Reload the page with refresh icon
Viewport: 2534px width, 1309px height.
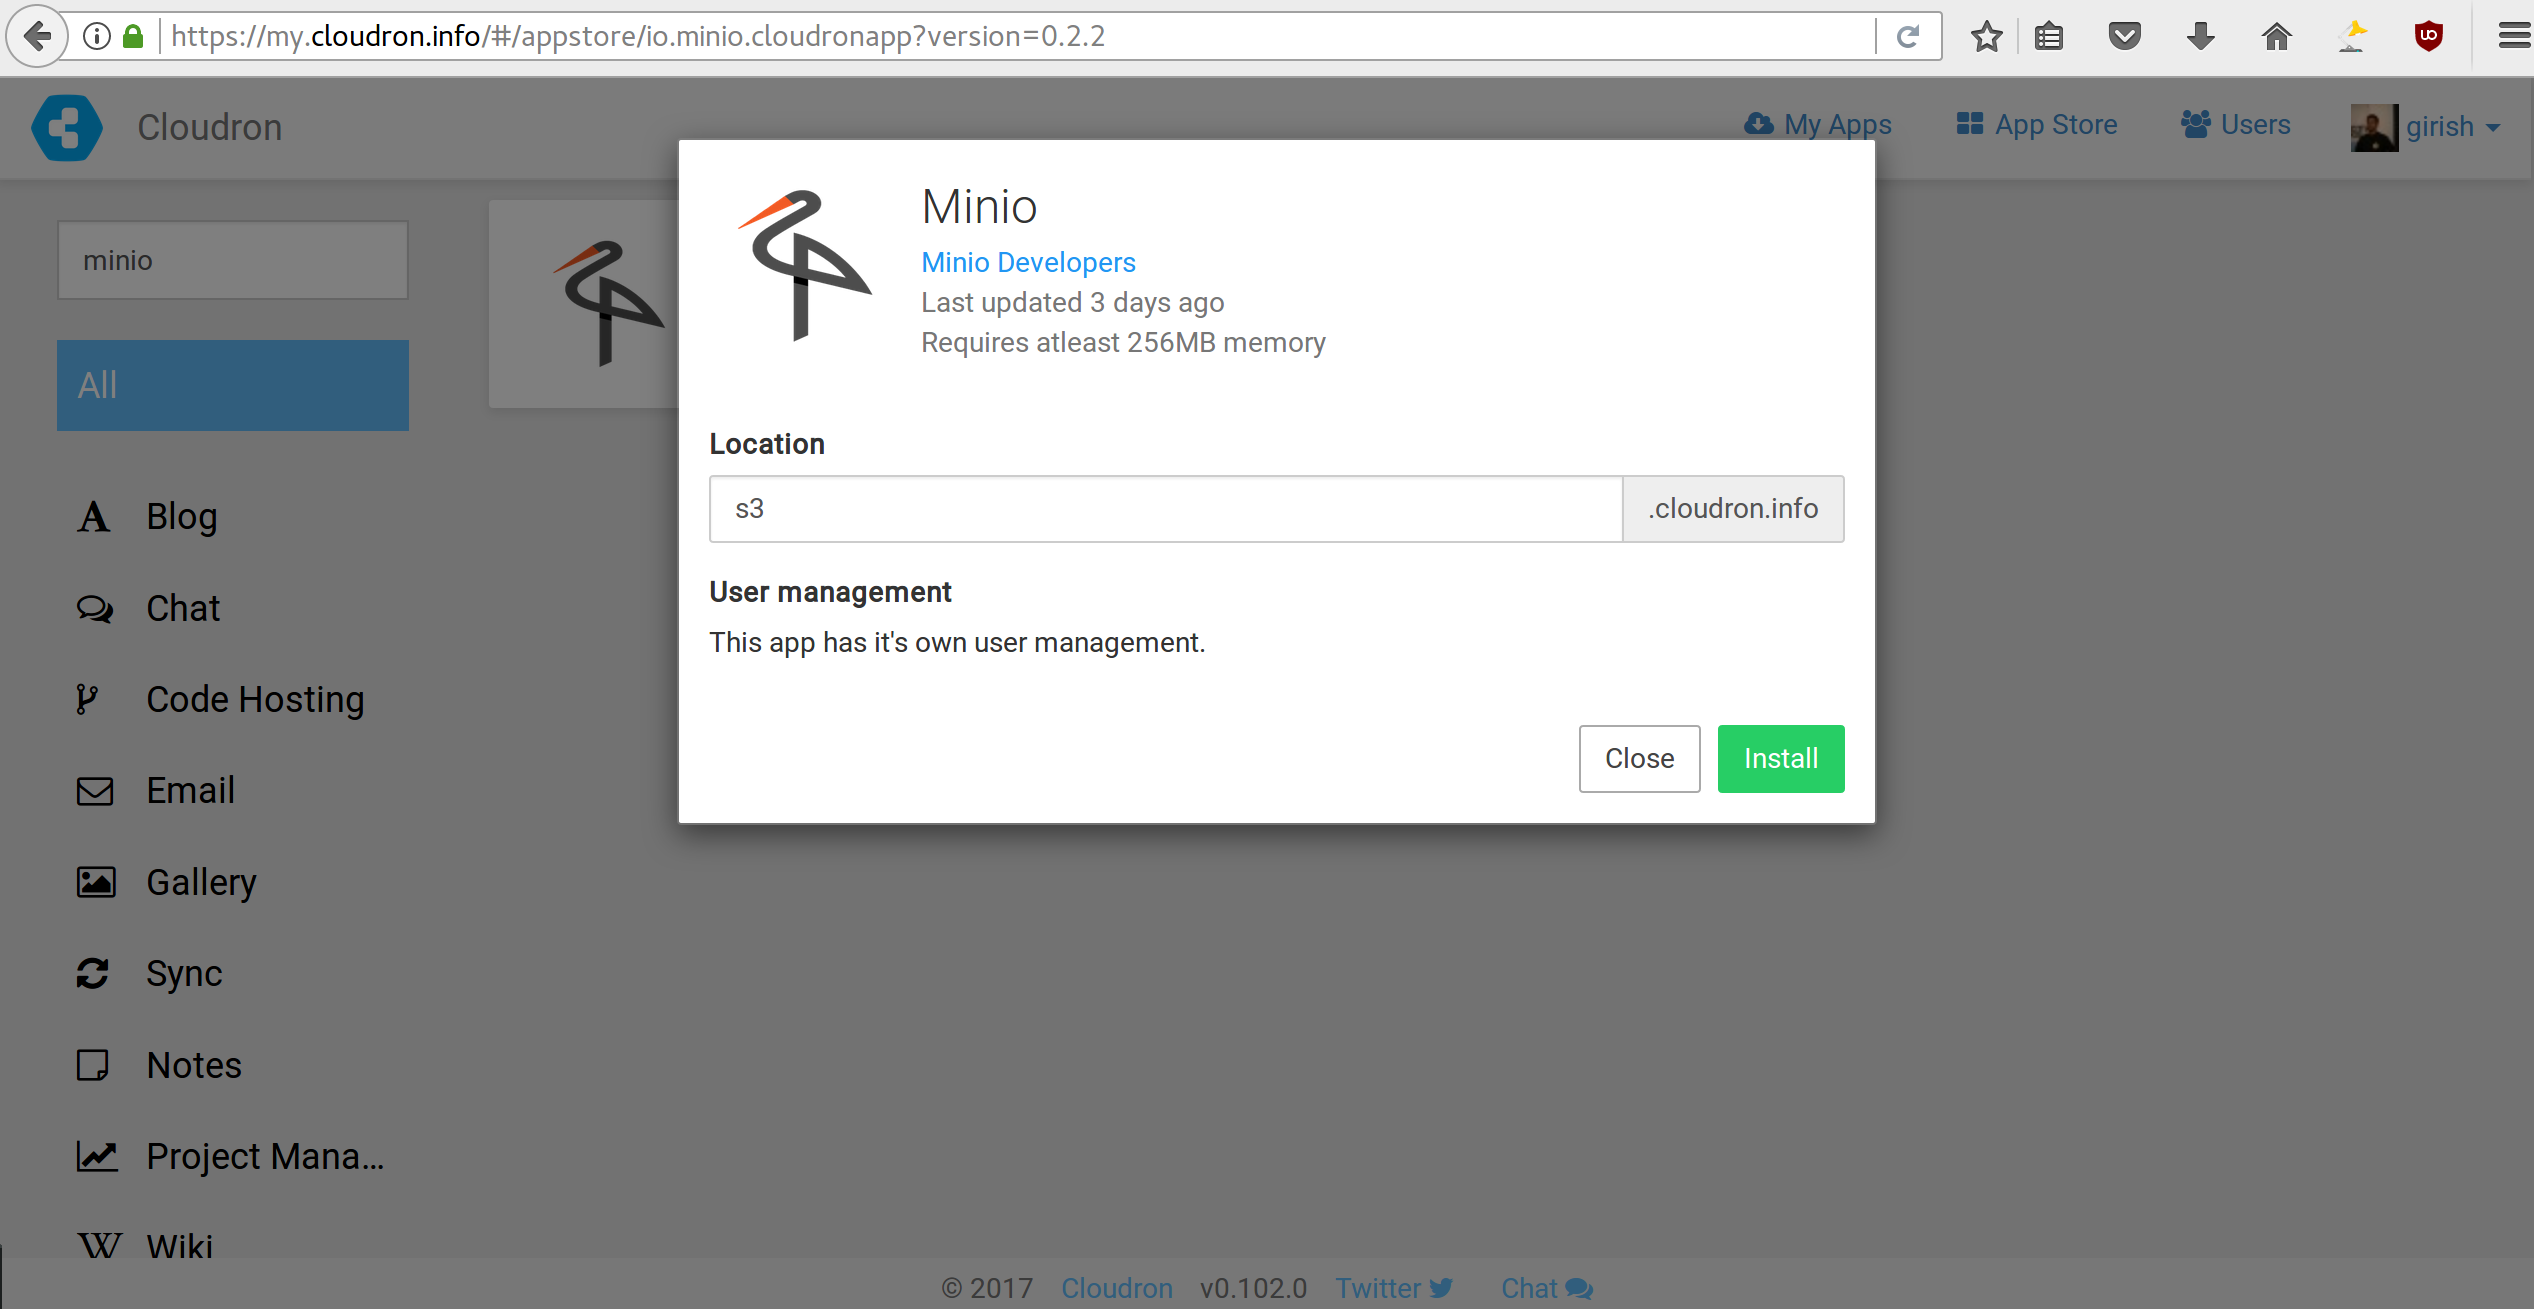1908,37
